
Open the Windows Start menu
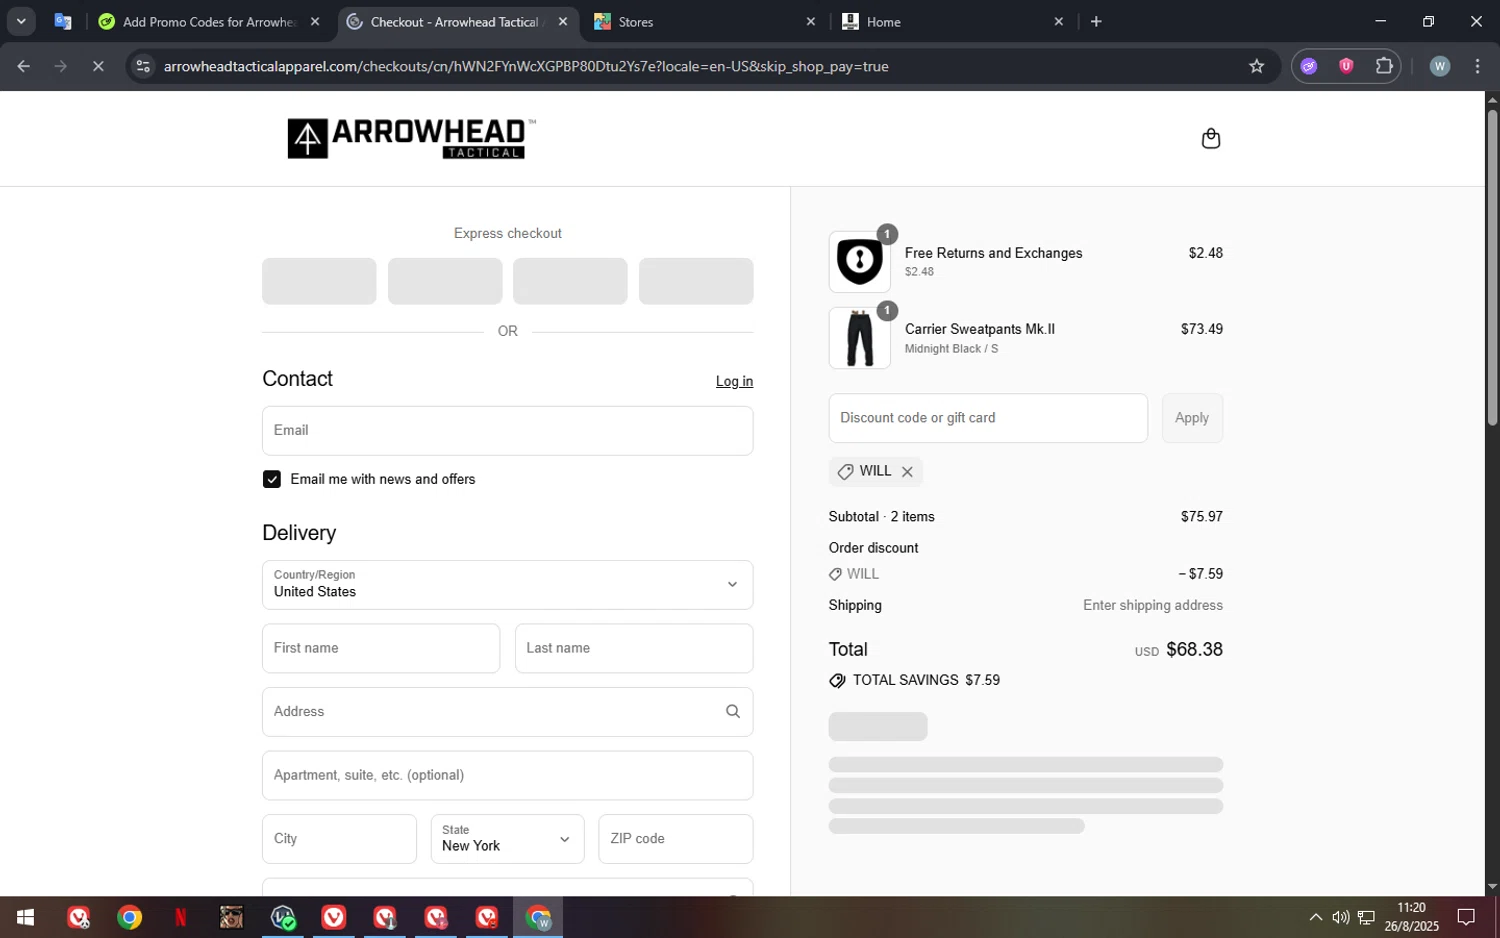[25, 917]
